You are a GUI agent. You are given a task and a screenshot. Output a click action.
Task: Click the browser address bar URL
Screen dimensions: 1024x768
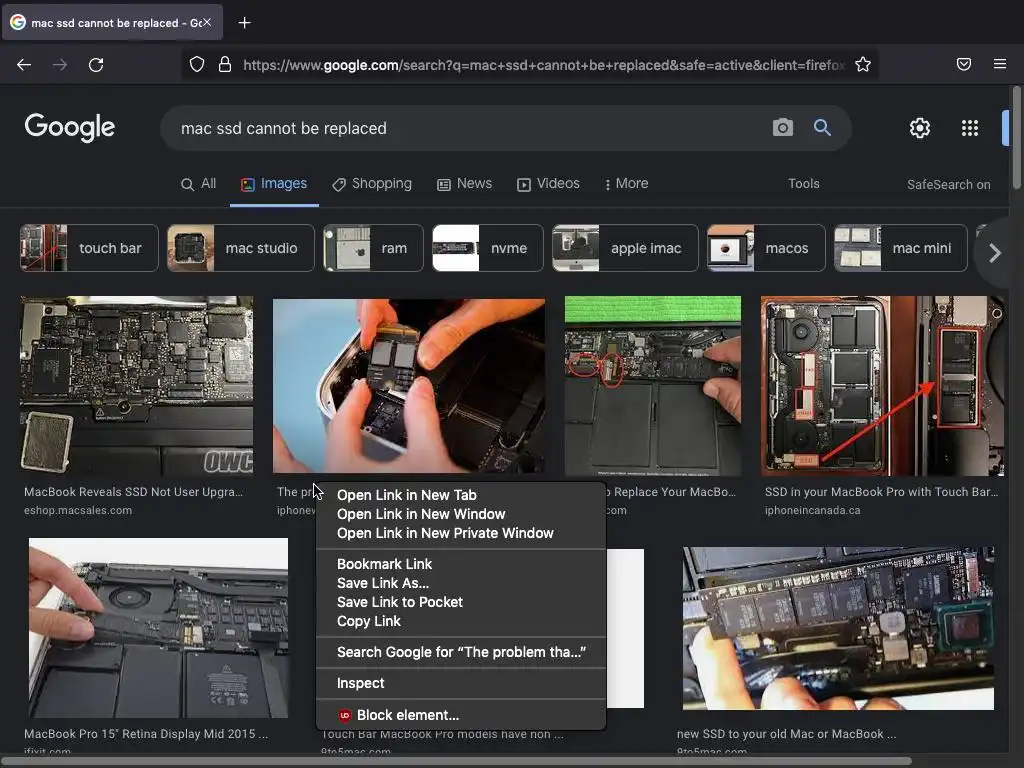[543, 65]
